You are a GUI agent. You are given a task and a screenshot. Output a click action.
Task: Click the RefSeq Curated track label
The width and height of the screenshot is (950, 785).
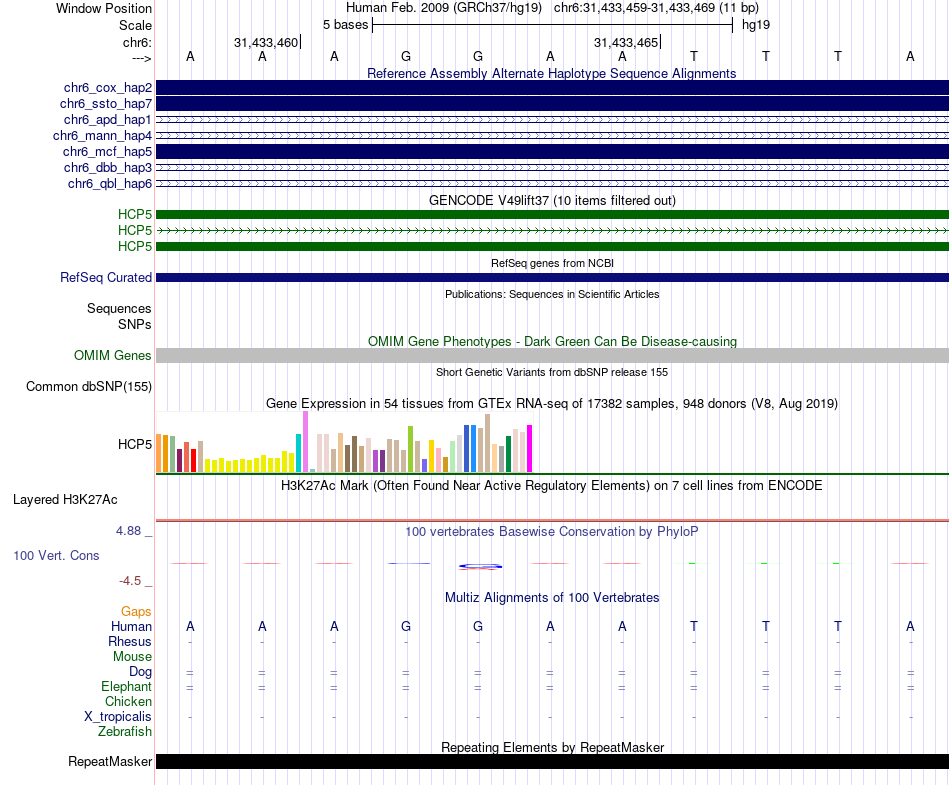(106, 277)
